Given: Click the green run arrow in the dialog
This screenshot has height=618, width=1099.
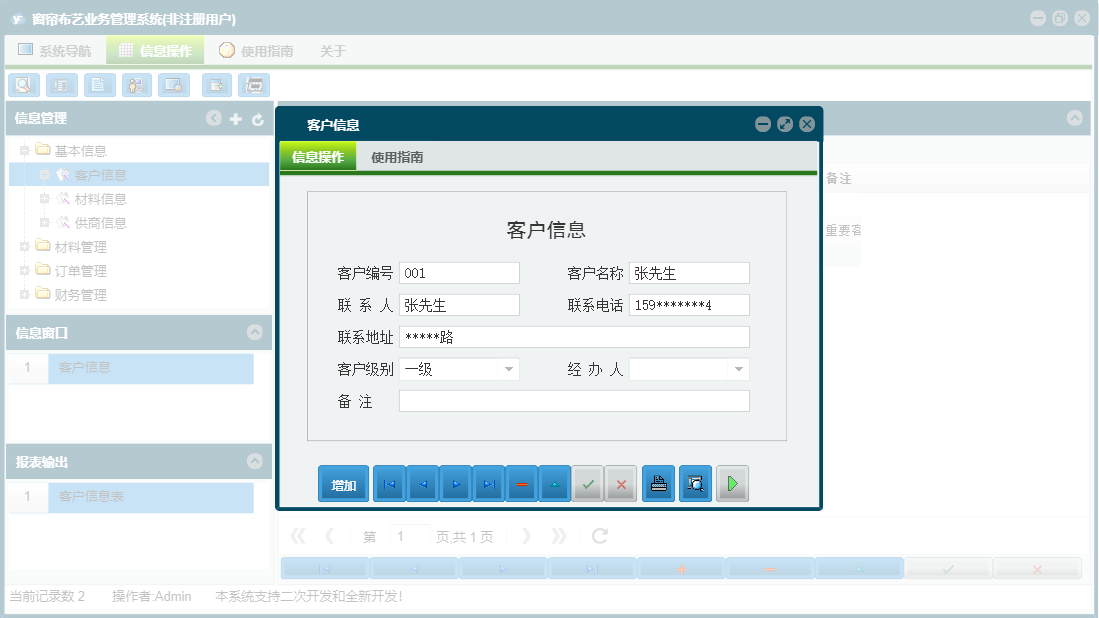Looking at the screenshot, I should click(x=732, y=483).
